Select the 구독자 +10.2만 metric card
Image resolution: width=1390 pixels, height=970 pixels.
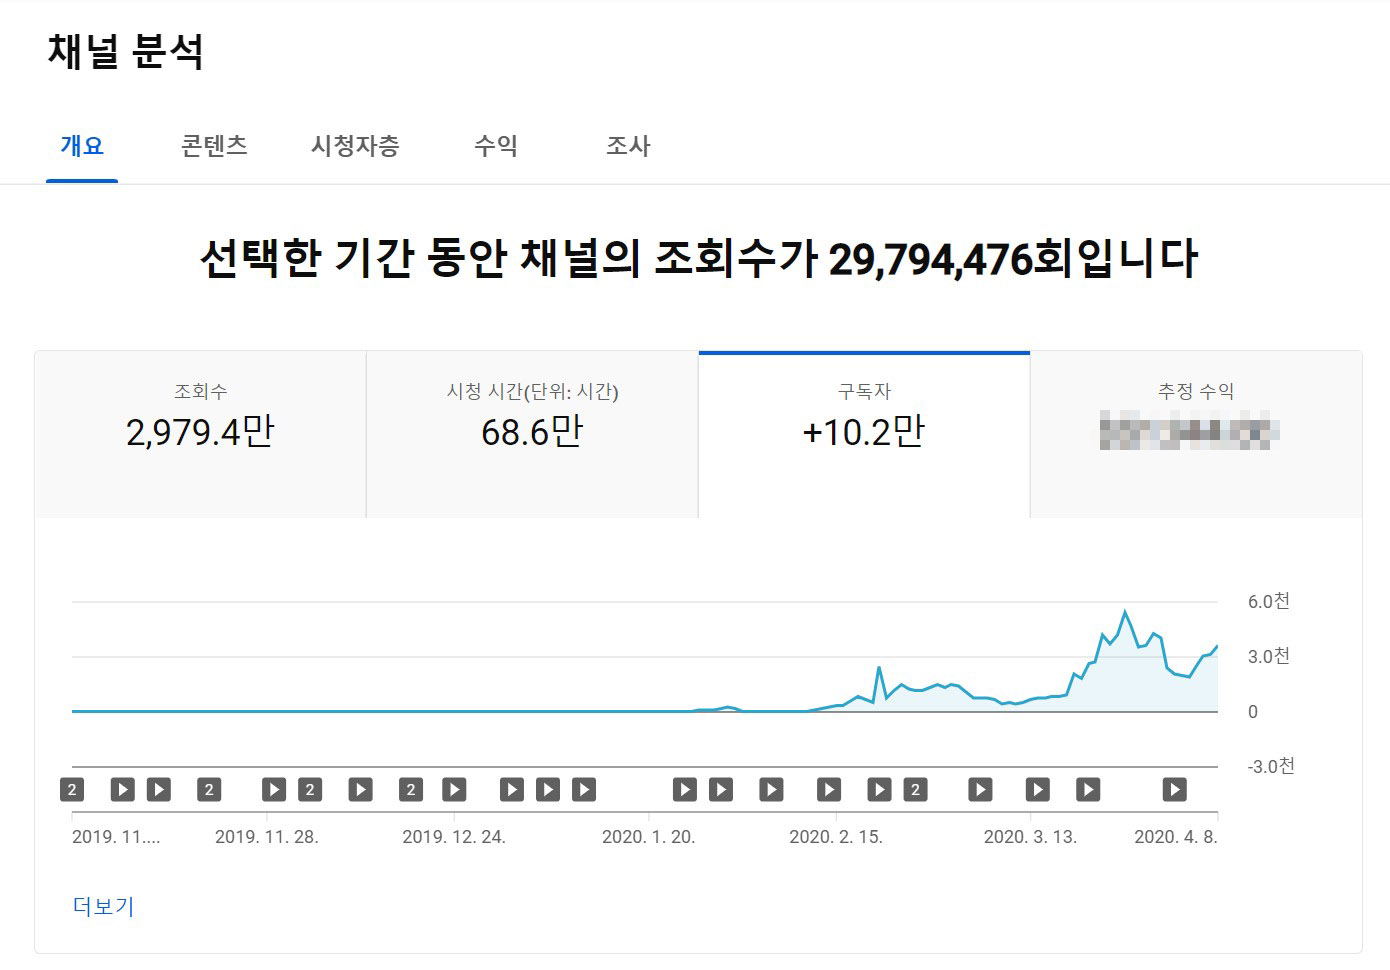[864, 434]
